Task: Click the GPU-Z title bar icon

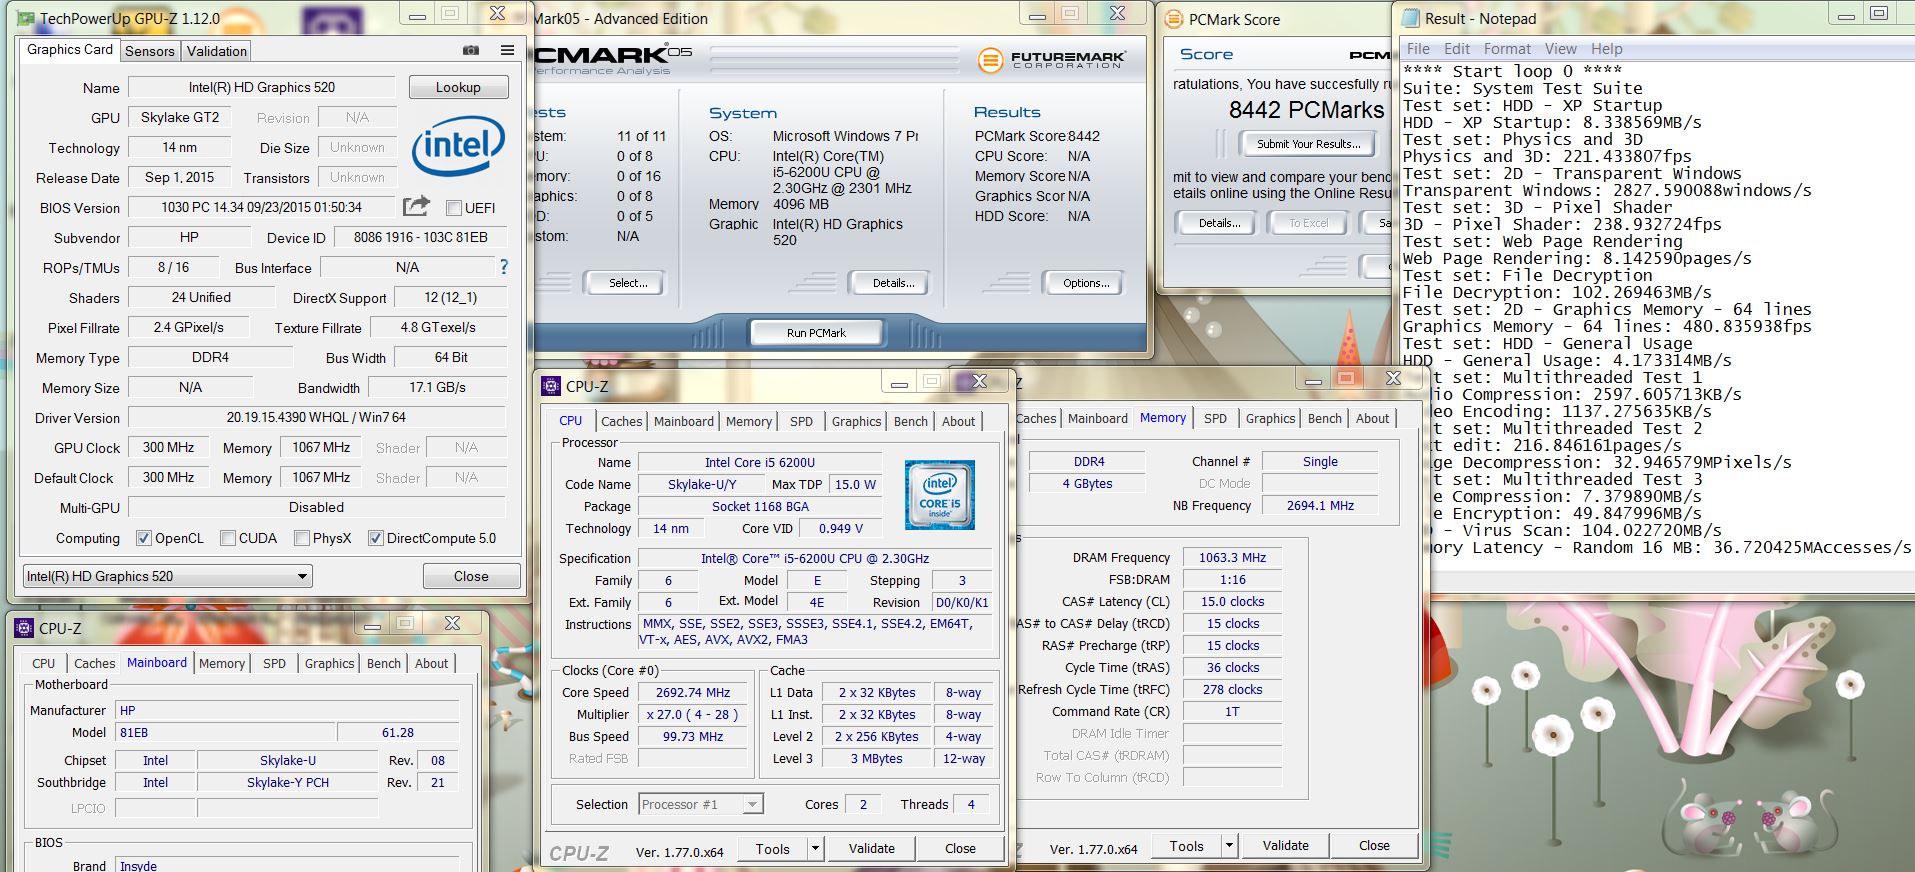Action: coord(26,18)
